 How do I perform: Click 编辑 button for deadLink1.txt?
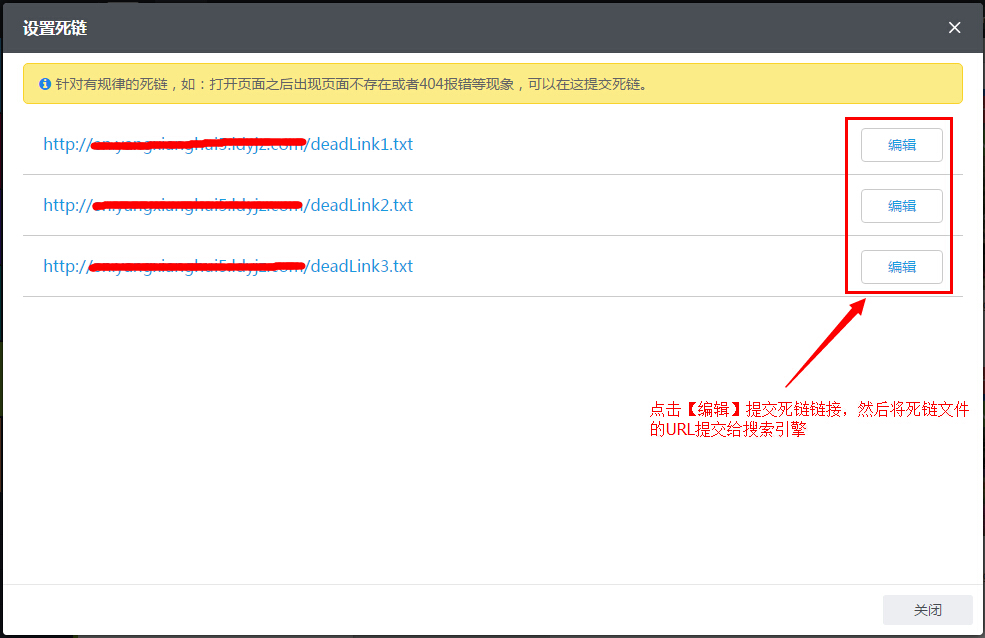click(x=901, y=144)
